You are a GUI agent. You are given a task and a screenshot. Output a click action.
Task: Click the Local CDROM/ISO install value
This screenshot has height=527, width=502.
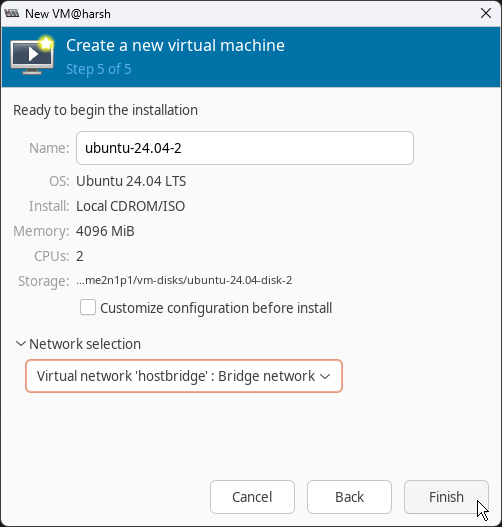[x=131, y=206]
